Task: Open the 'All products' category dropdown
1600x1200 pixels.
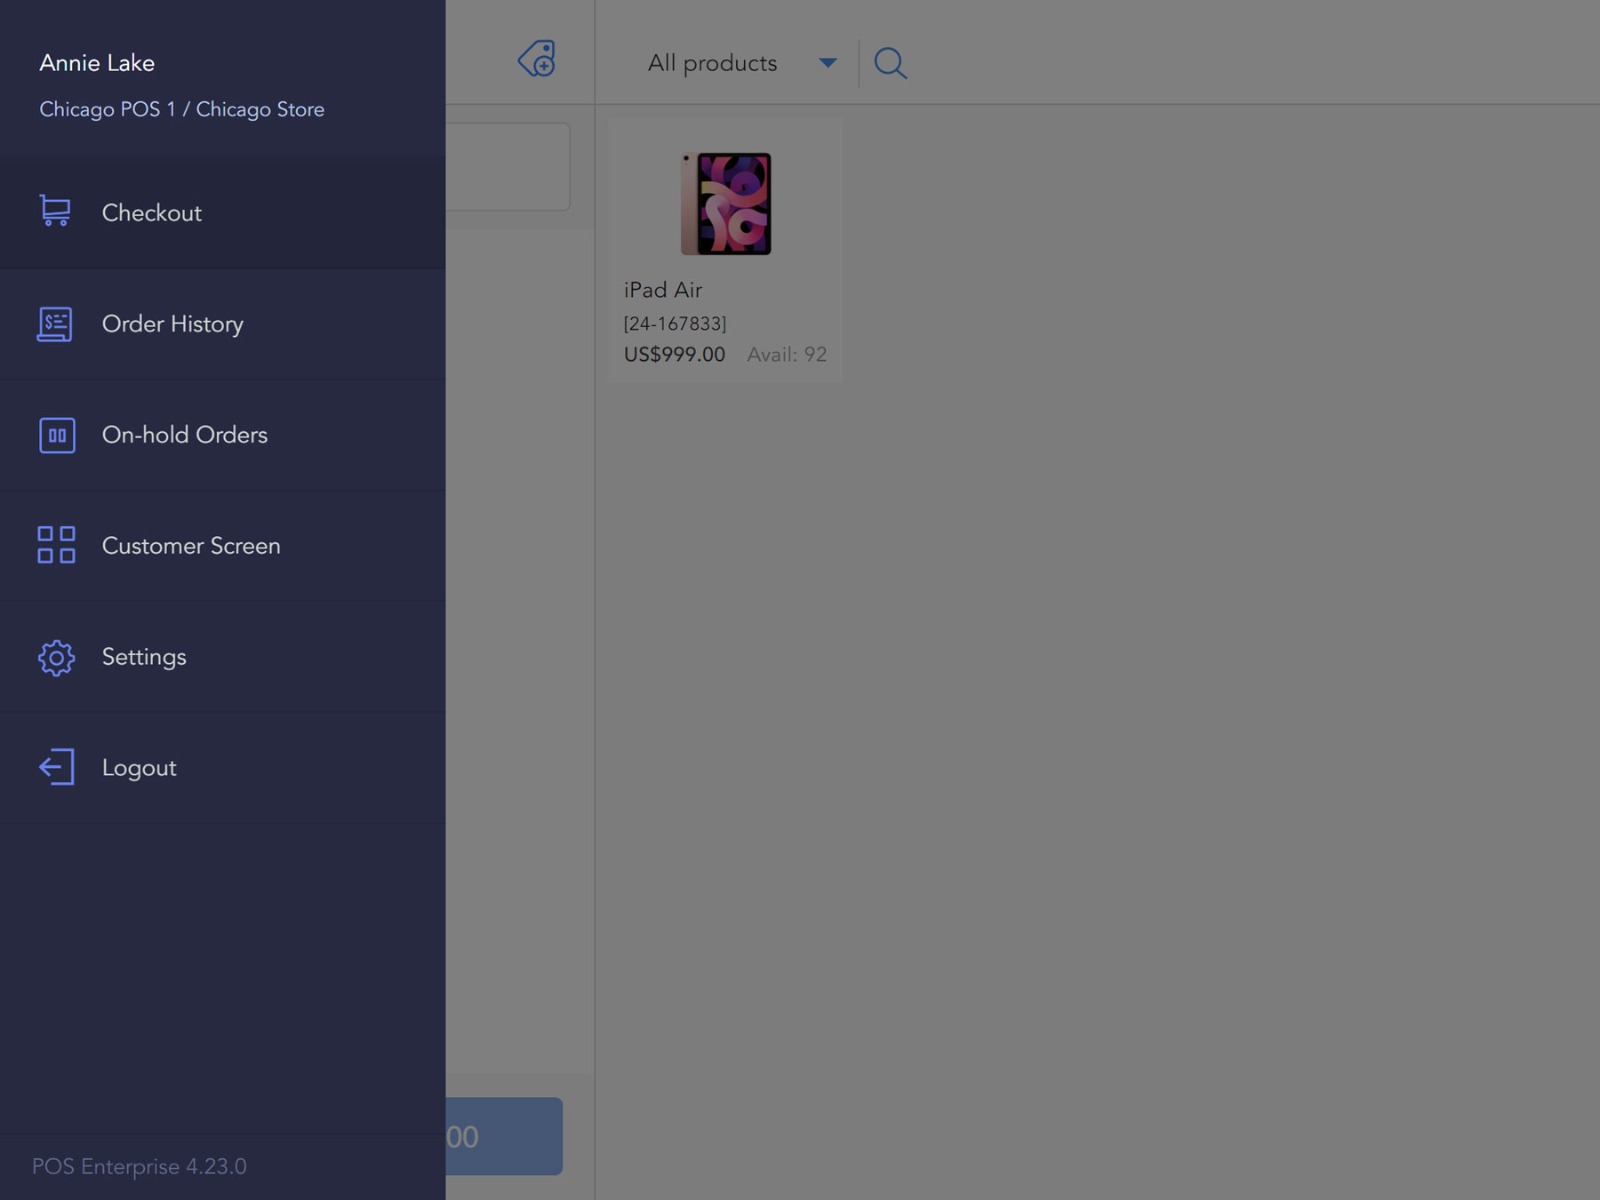Action: (x=712, y=63)
